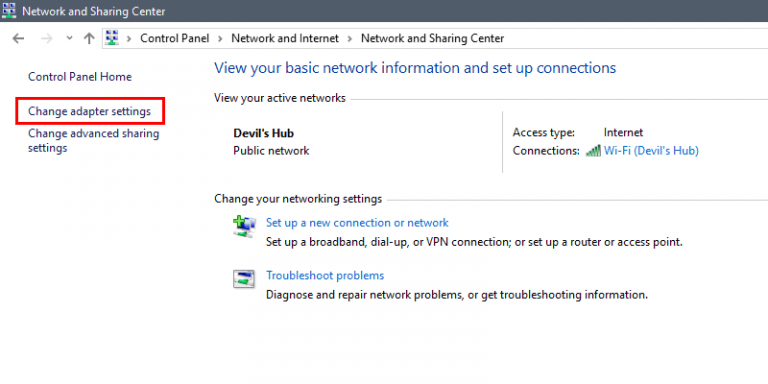Open Set up a new connection or network
The image size is (768, 384).
click(357, 223)
